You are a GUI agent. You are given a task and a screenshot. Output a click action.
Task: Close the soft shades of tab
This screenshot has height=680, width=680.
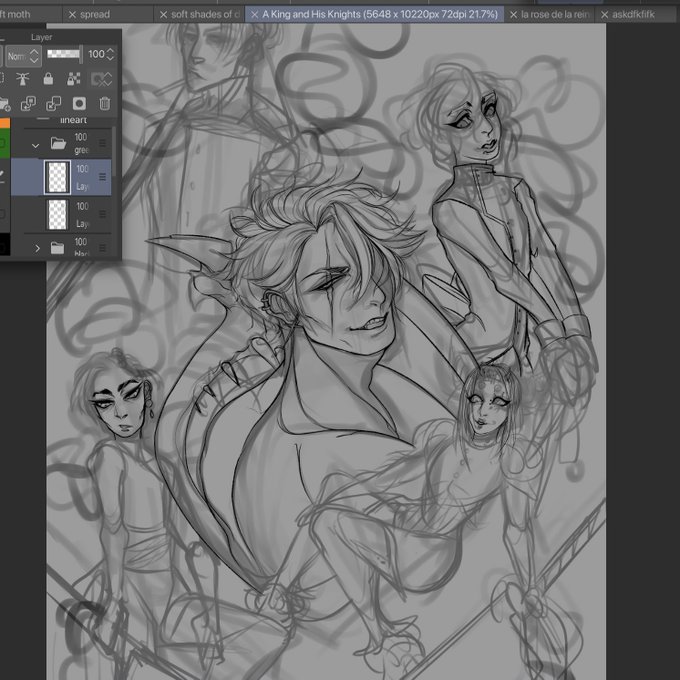point(163,15)
